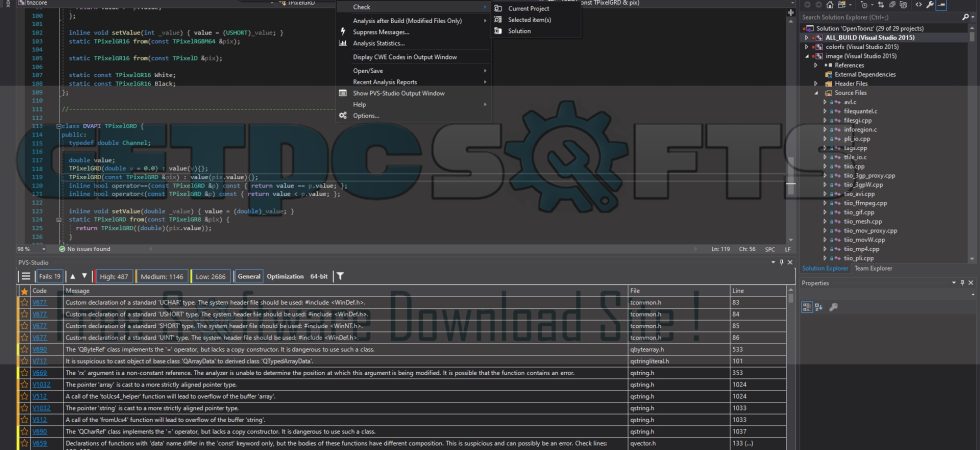Screen dimensions: 980x450
Task: Click the Show All Files icon in Solution Explorer
Action: coord(904,5)
